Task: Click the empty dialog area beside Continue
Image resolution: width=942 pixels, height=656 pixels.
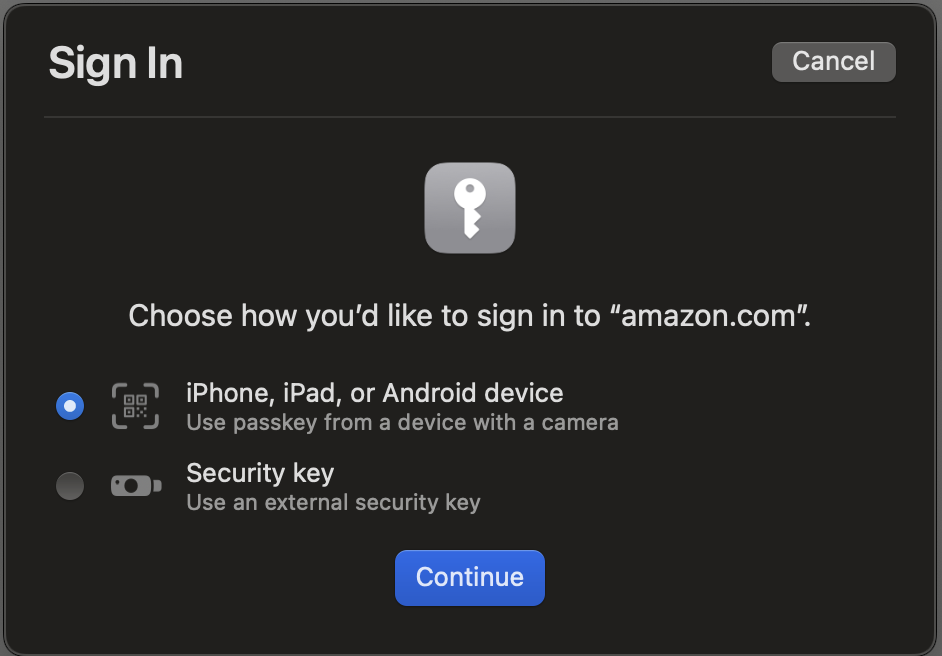Action: click(721, 577)
